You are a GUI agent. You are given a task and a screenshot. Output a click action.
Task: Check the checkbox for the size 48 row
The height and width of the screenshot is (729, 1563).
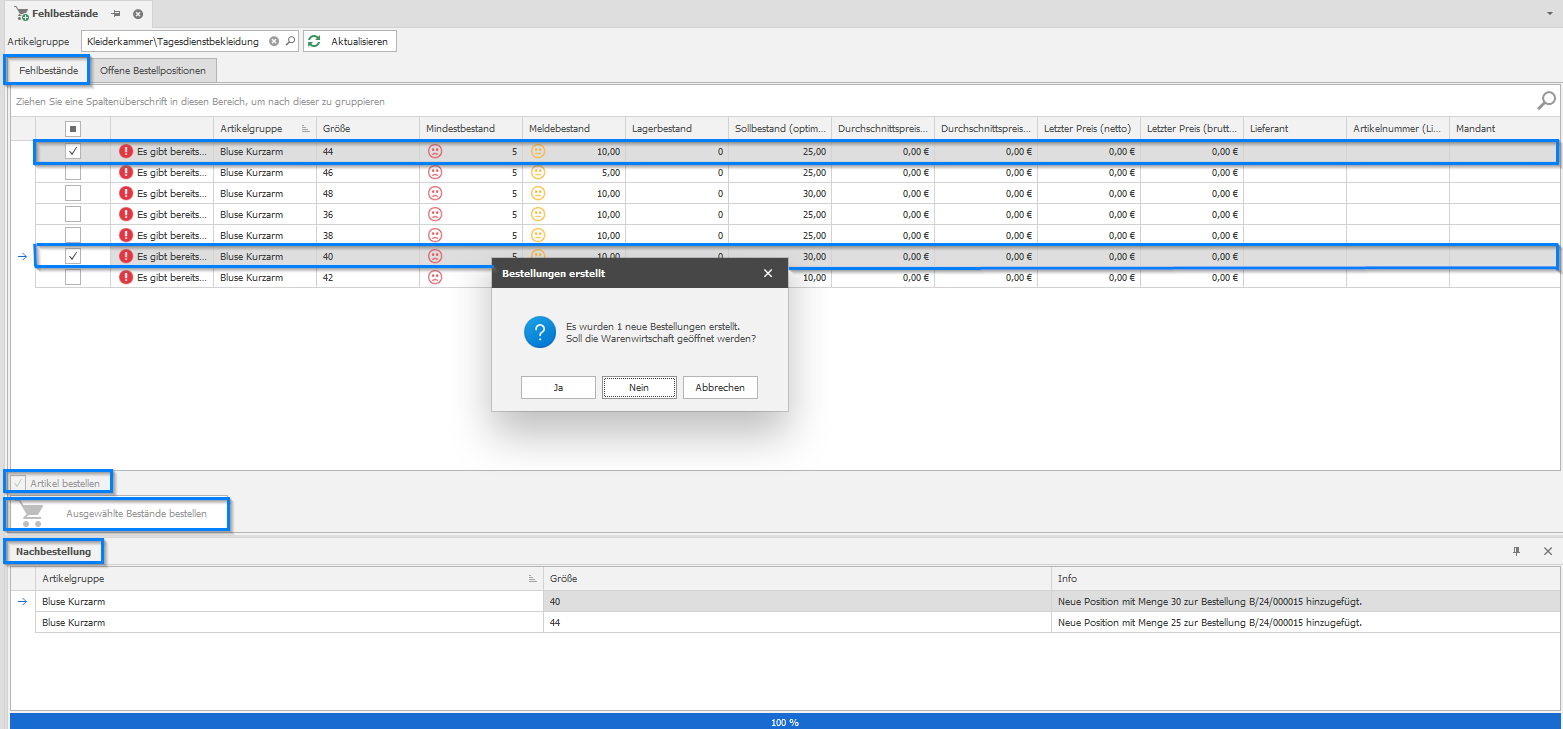tap(73, 193)
